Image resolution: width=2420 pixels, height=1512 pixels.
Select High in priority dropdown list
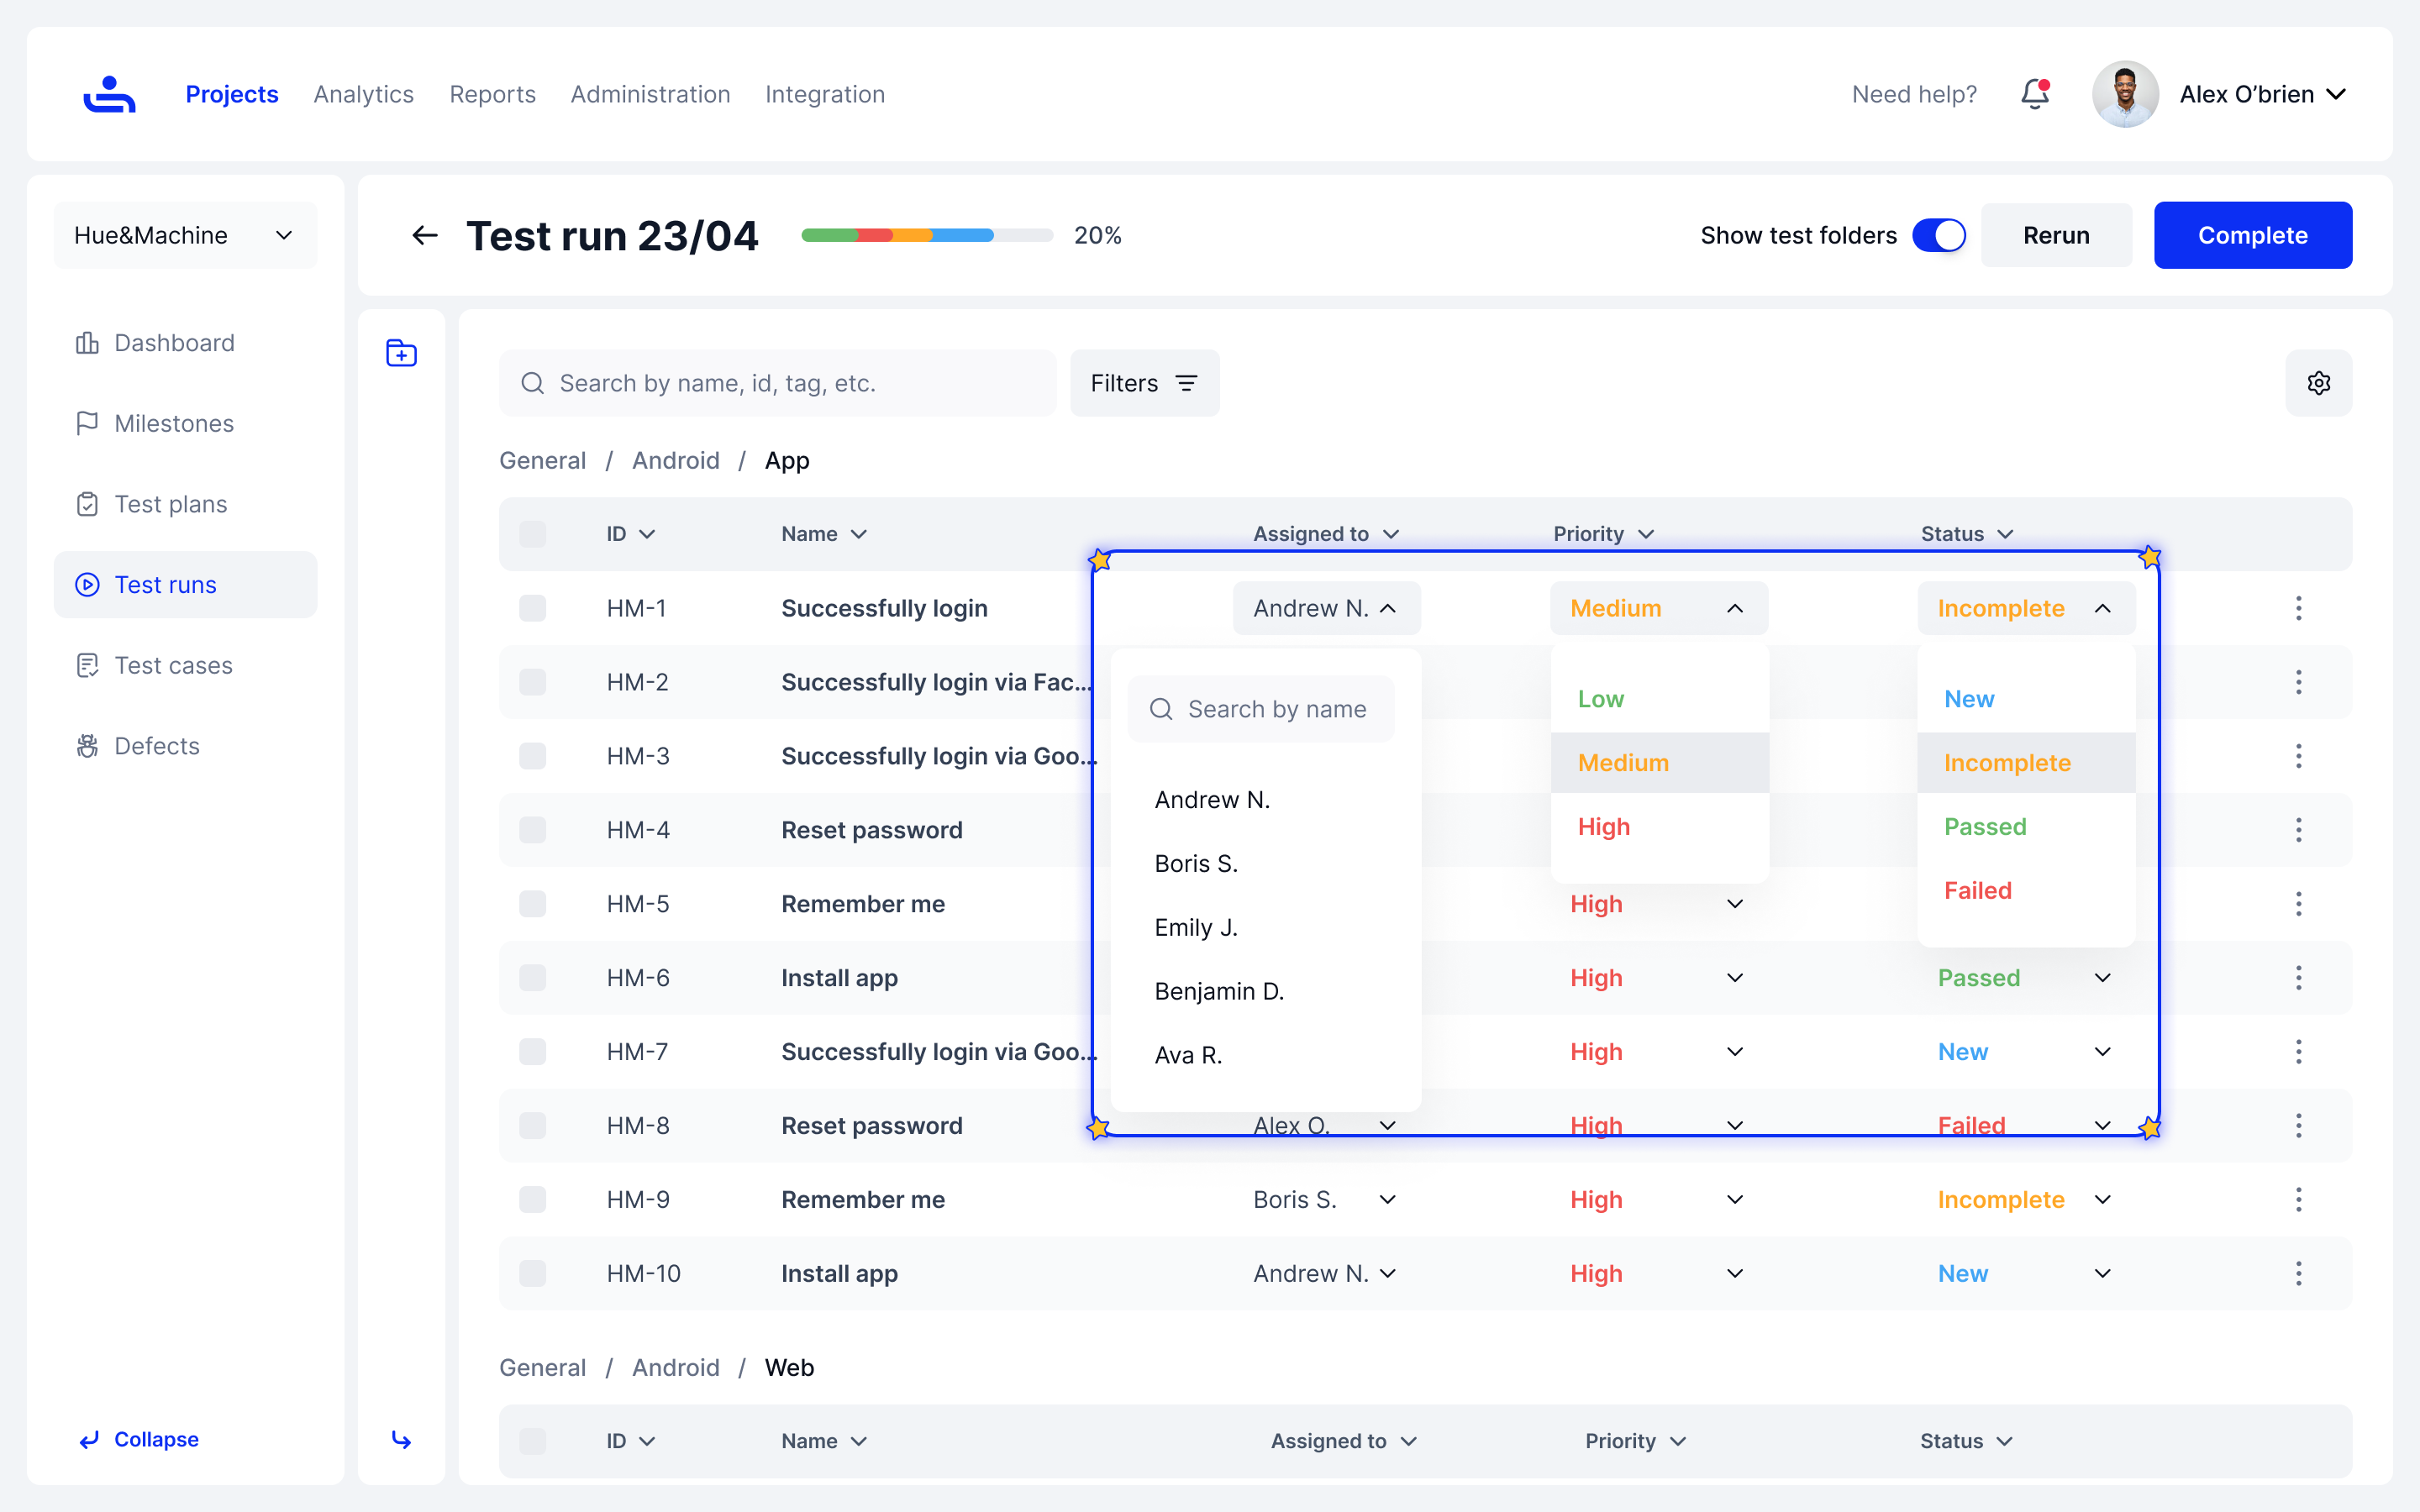(x=1604, y=827)
